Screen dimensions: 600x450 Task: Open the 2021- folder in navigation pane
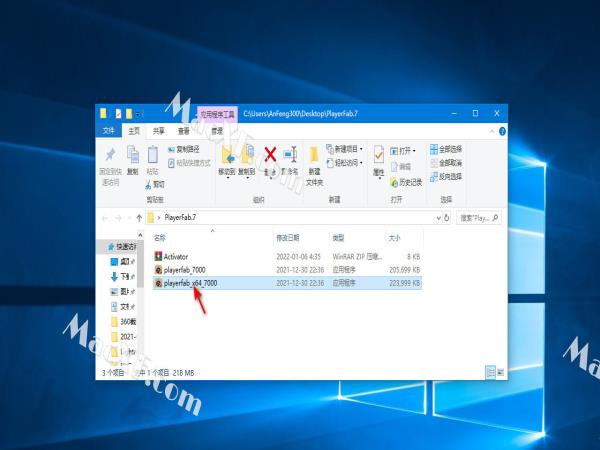pos(123,337)
